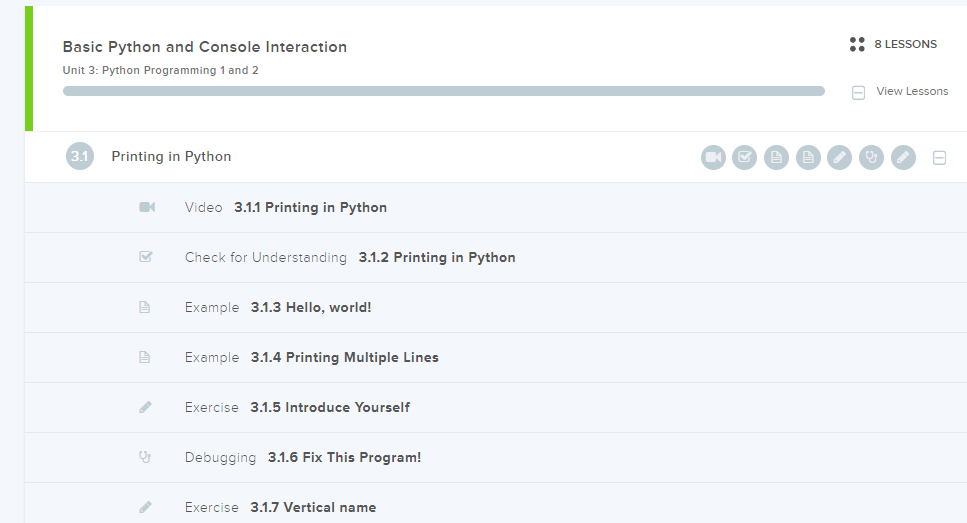Screen dimensions: 967x523
Task: Open the 3.1.1 Printing in Python video lesson
Action: (x=310, y=207)
